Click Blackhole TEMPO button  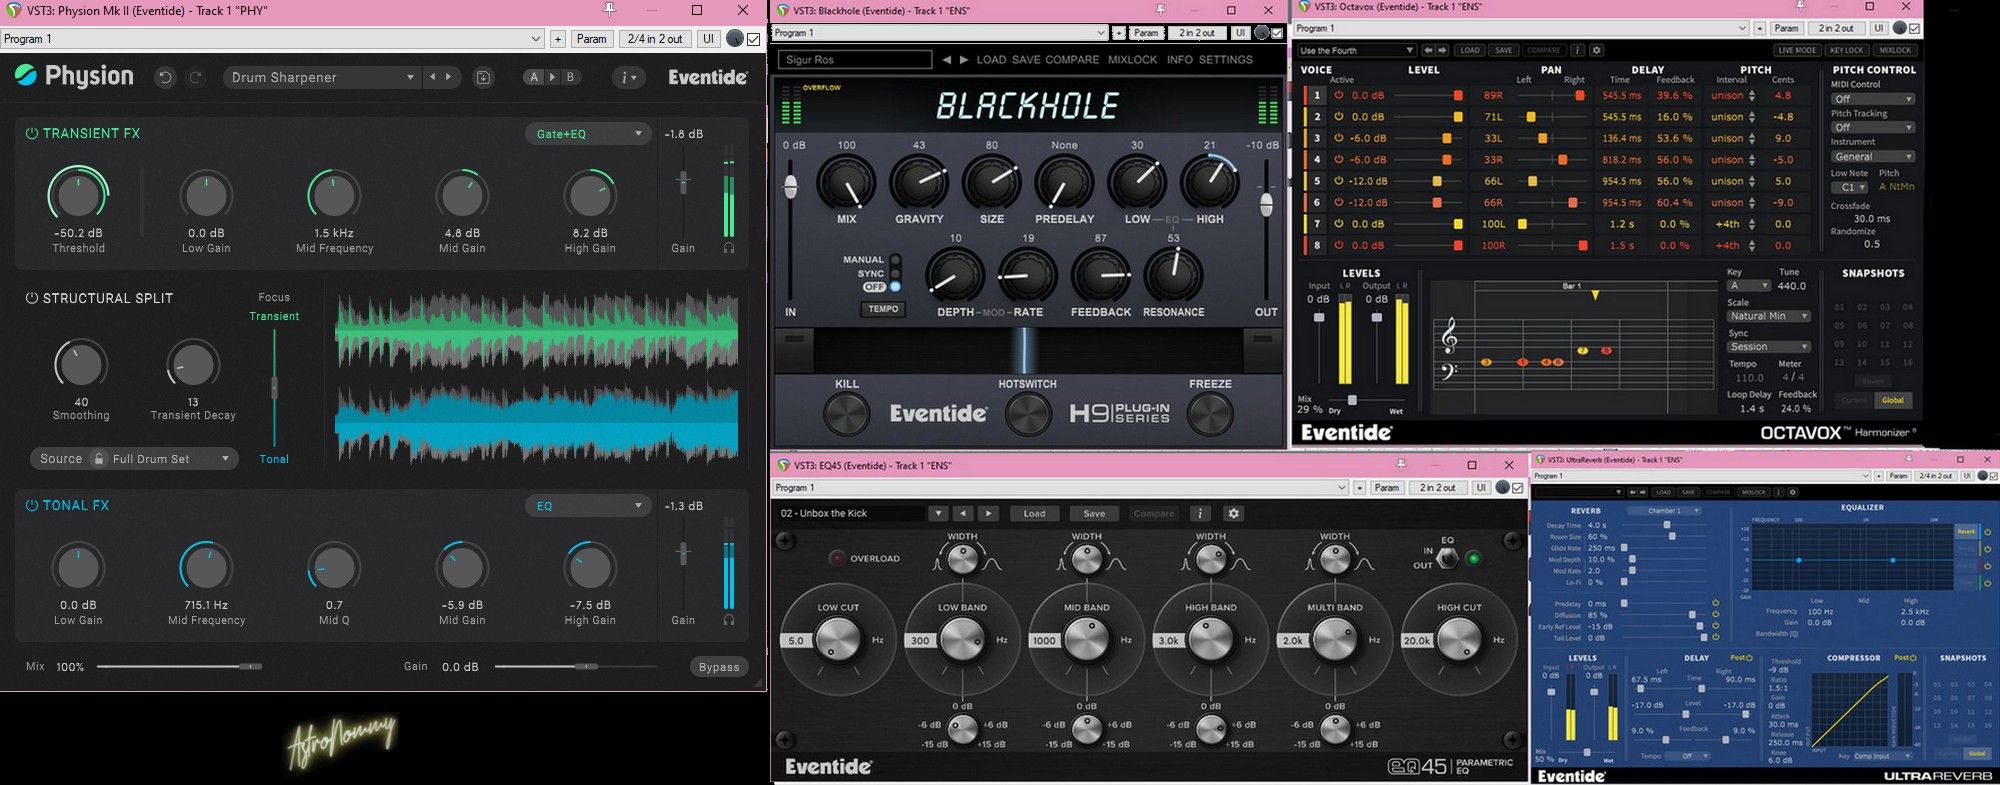(x=883, y=309)
